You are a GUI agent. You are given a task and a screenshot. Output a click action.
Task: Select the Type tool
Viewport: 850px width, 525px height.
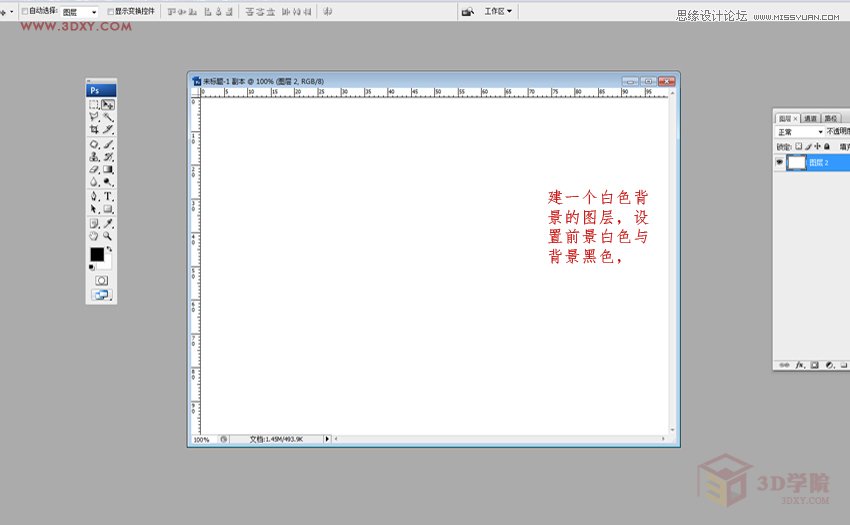108,196
